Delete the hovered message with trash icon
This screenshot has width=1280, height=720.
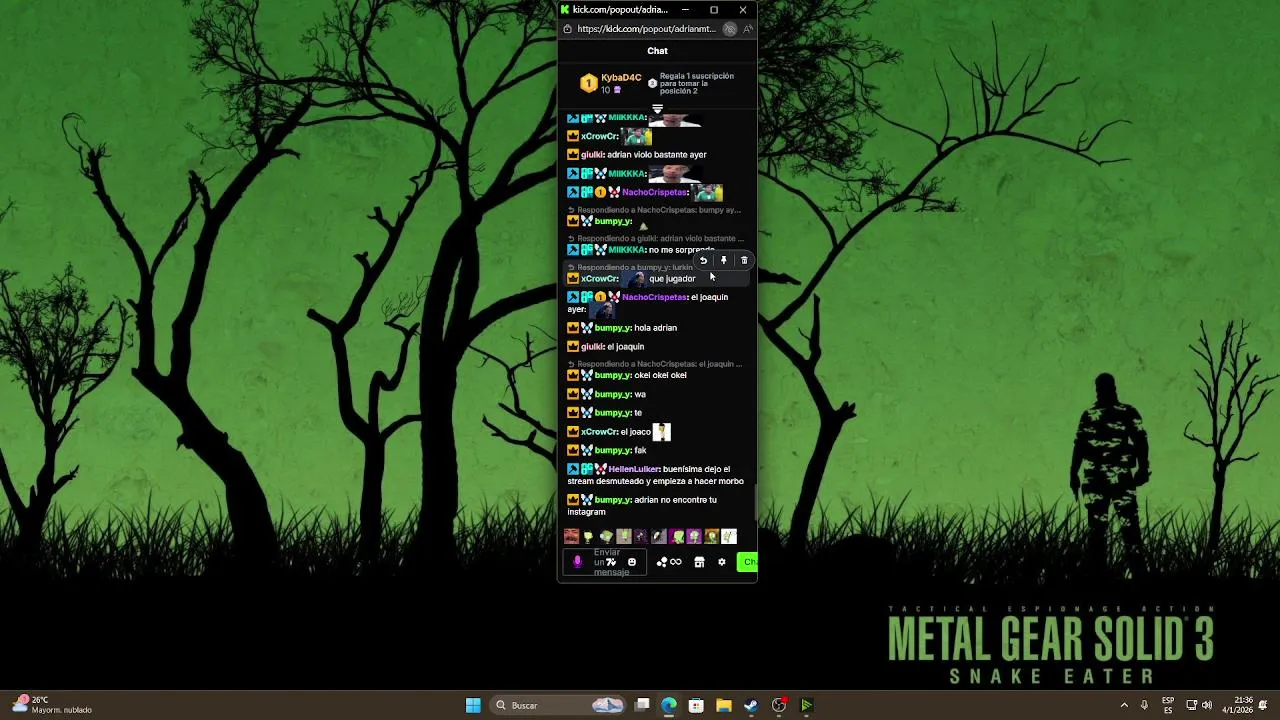(x=744, y=261)
